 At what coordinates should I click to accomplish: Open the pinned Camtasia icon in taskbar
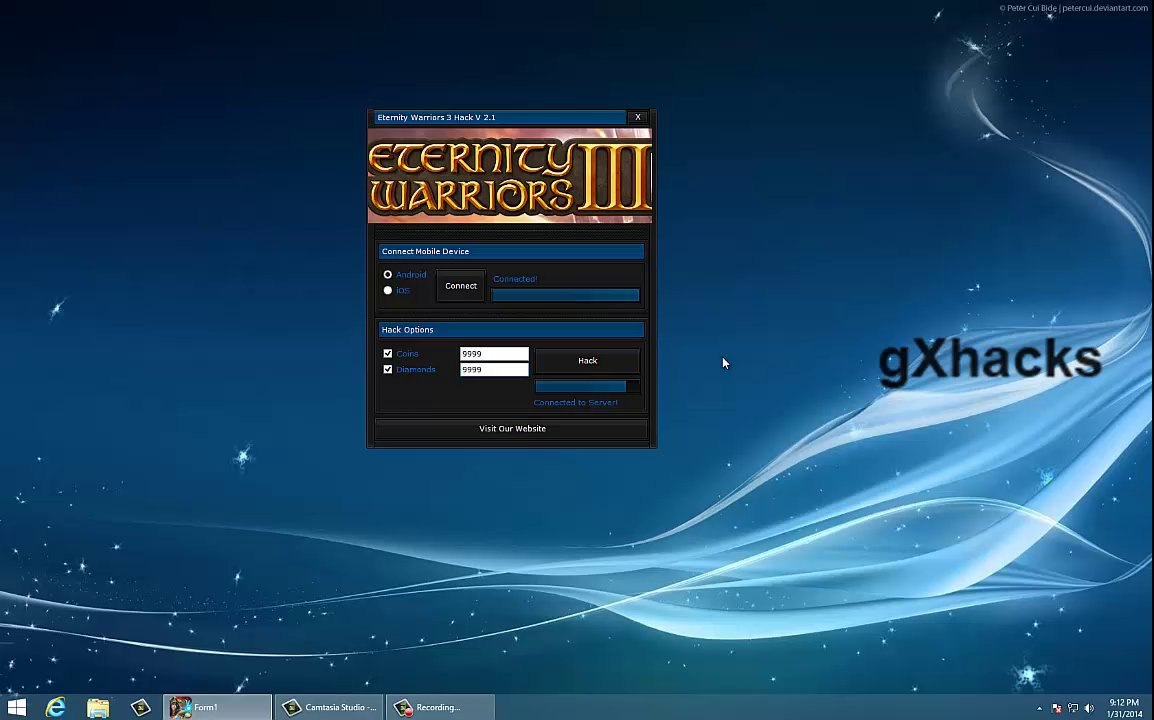(141, 707)
